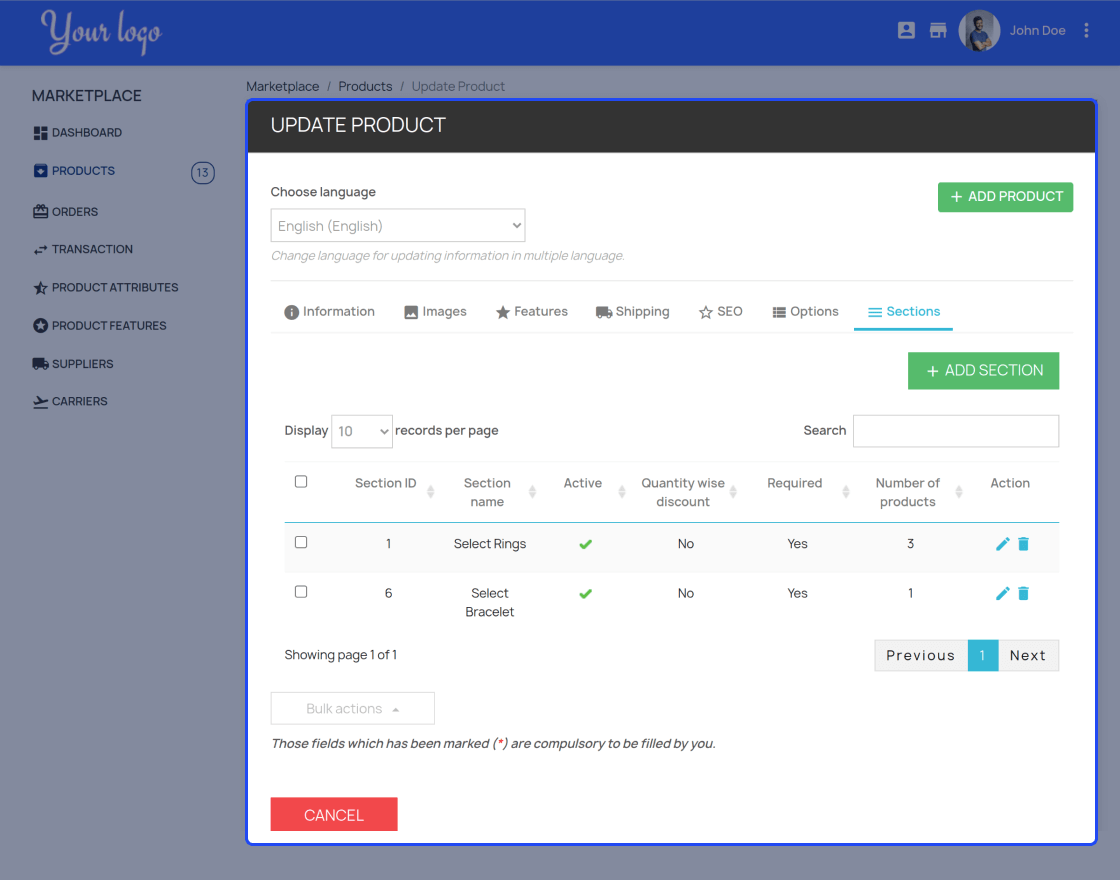Click the Marketplace breadcrumb link

click(x=282, y=86)
